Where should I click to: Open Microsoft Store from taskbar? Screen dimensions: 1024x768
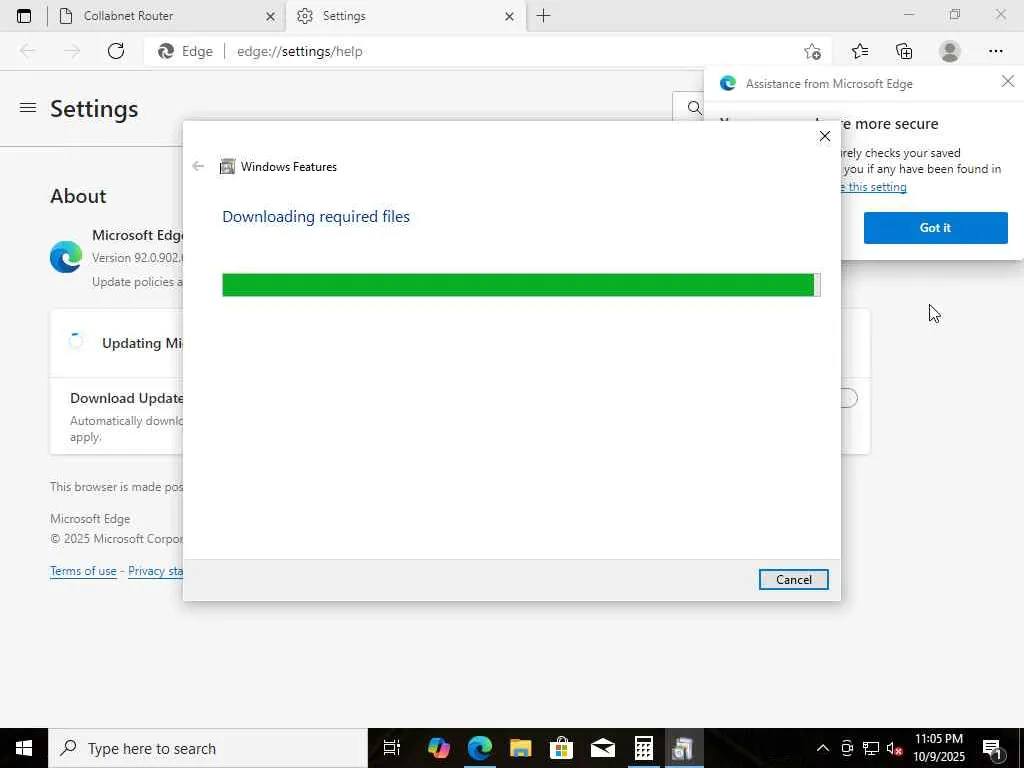pos(561,748)
